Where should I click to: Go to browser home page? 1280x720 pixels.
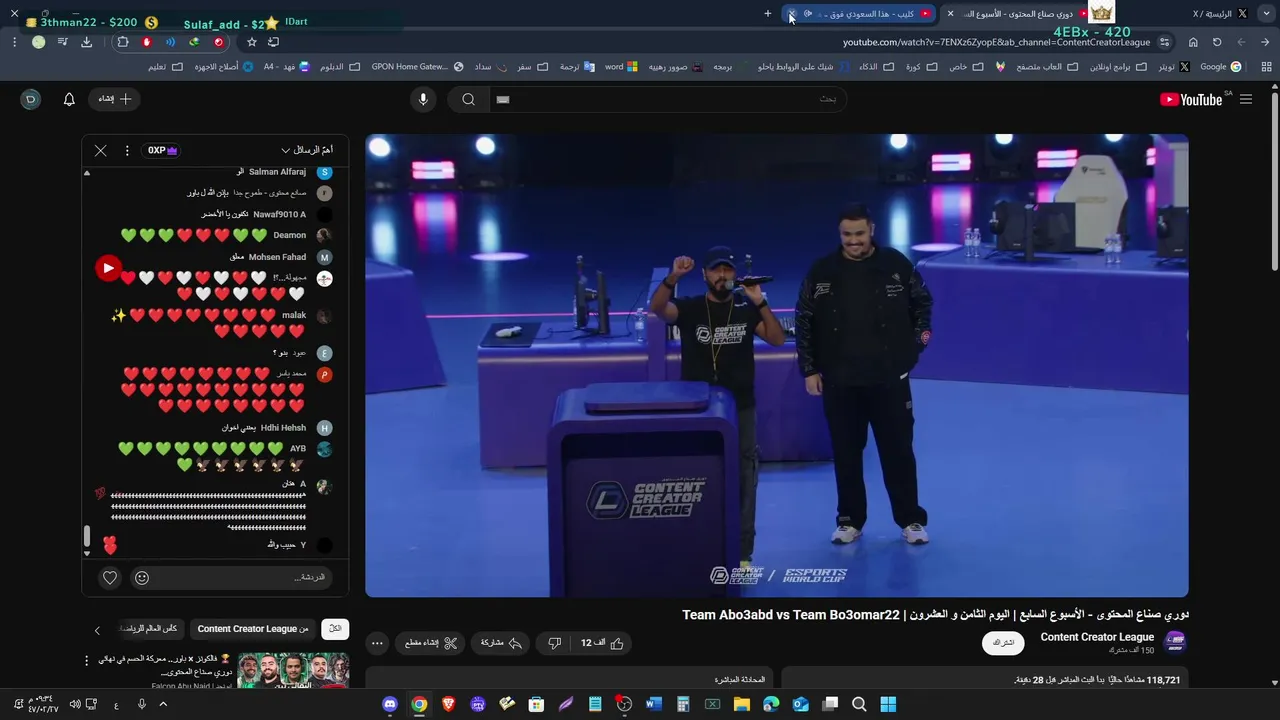click(x=1193, y=42)
